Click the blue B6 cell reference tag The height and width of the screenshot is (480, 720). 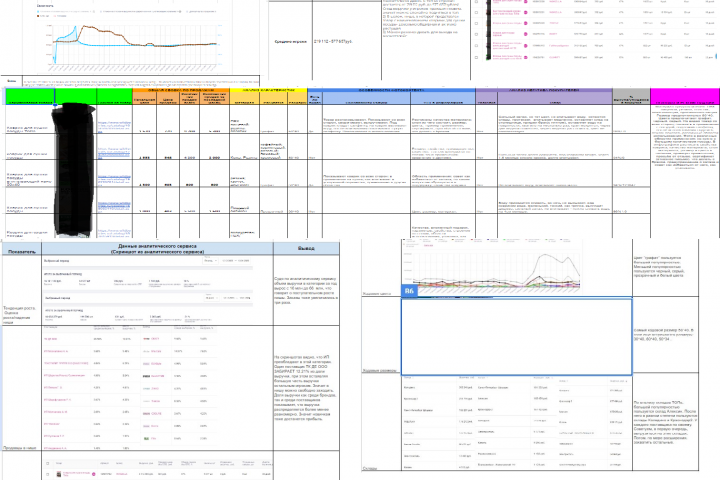pos(409,291)
